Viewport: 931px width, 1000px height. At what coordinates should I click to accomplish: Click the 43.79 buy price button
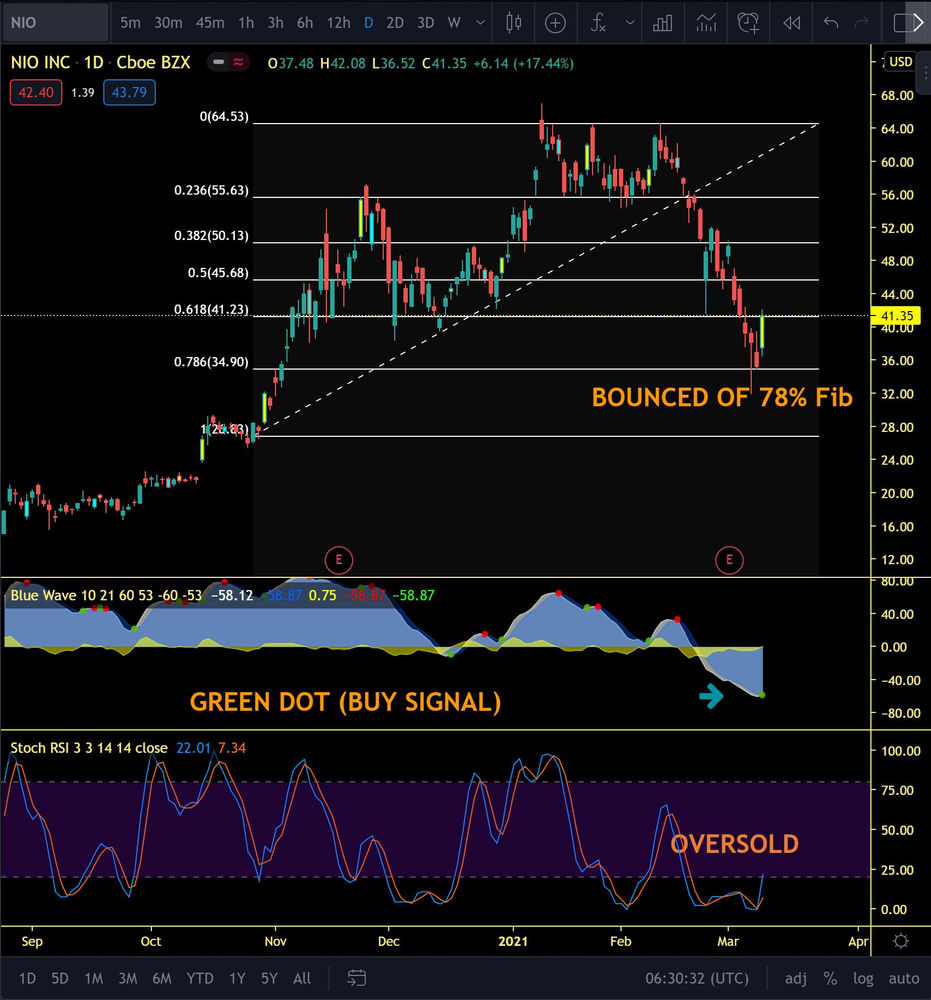[129, 92]
